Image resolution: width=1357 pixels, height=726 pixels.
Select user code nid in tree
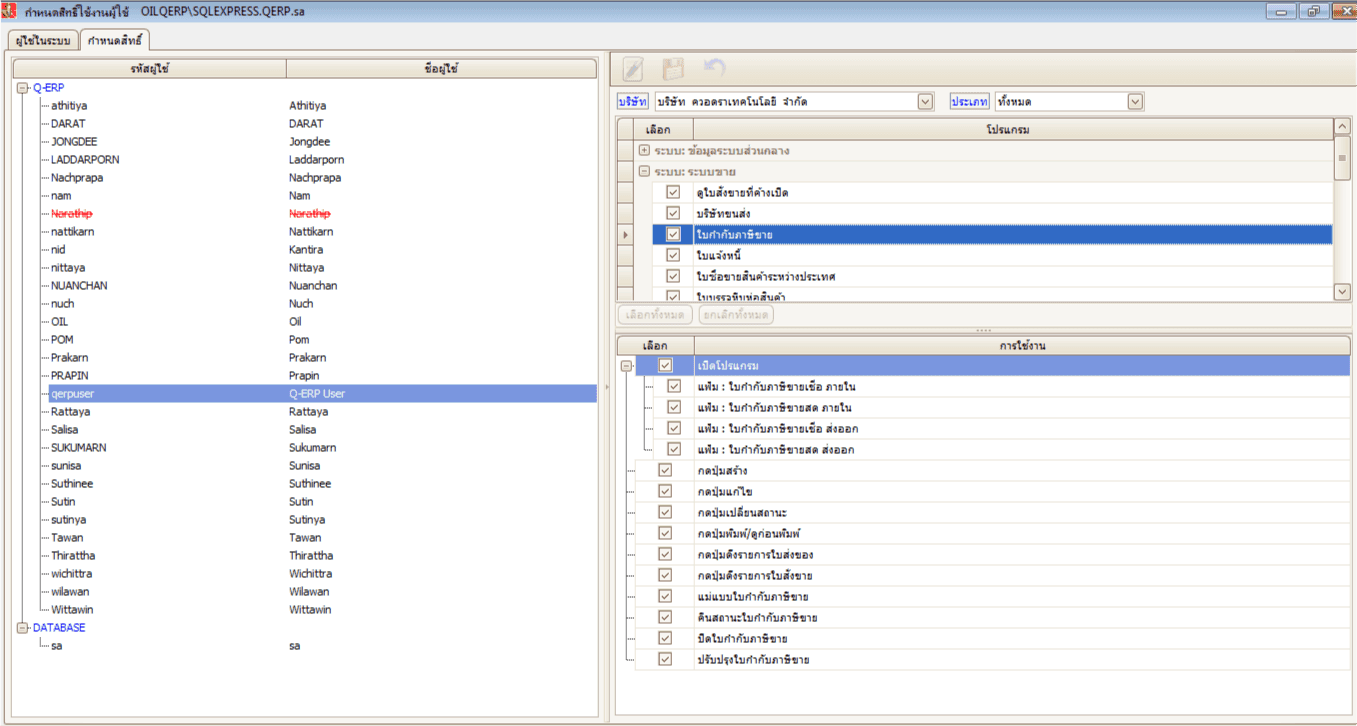58,250
